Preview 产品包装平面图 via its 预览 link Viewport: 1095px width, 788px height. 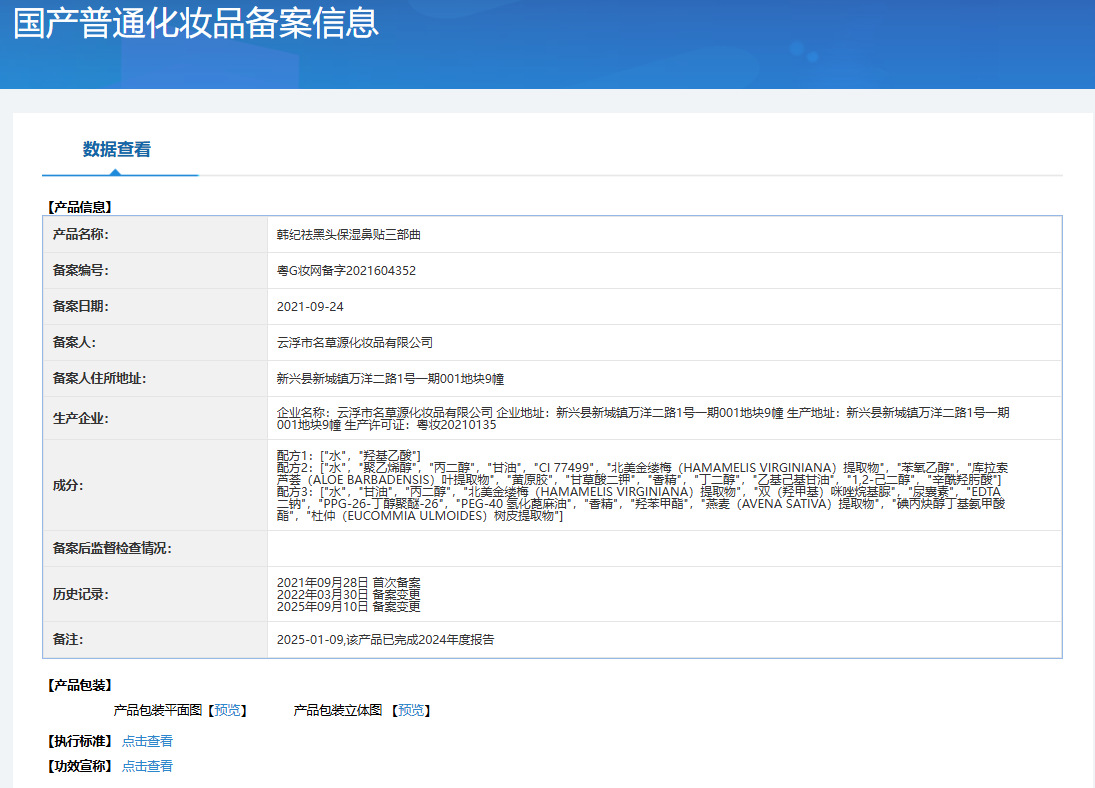pyautogui.click(x=227, y=710)
